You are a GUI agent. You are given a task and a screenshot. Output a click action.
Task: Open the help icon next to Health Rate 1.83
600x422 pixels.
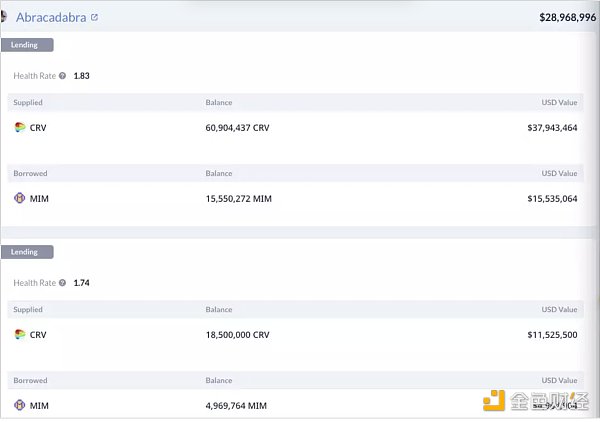[x=62, y=76]
